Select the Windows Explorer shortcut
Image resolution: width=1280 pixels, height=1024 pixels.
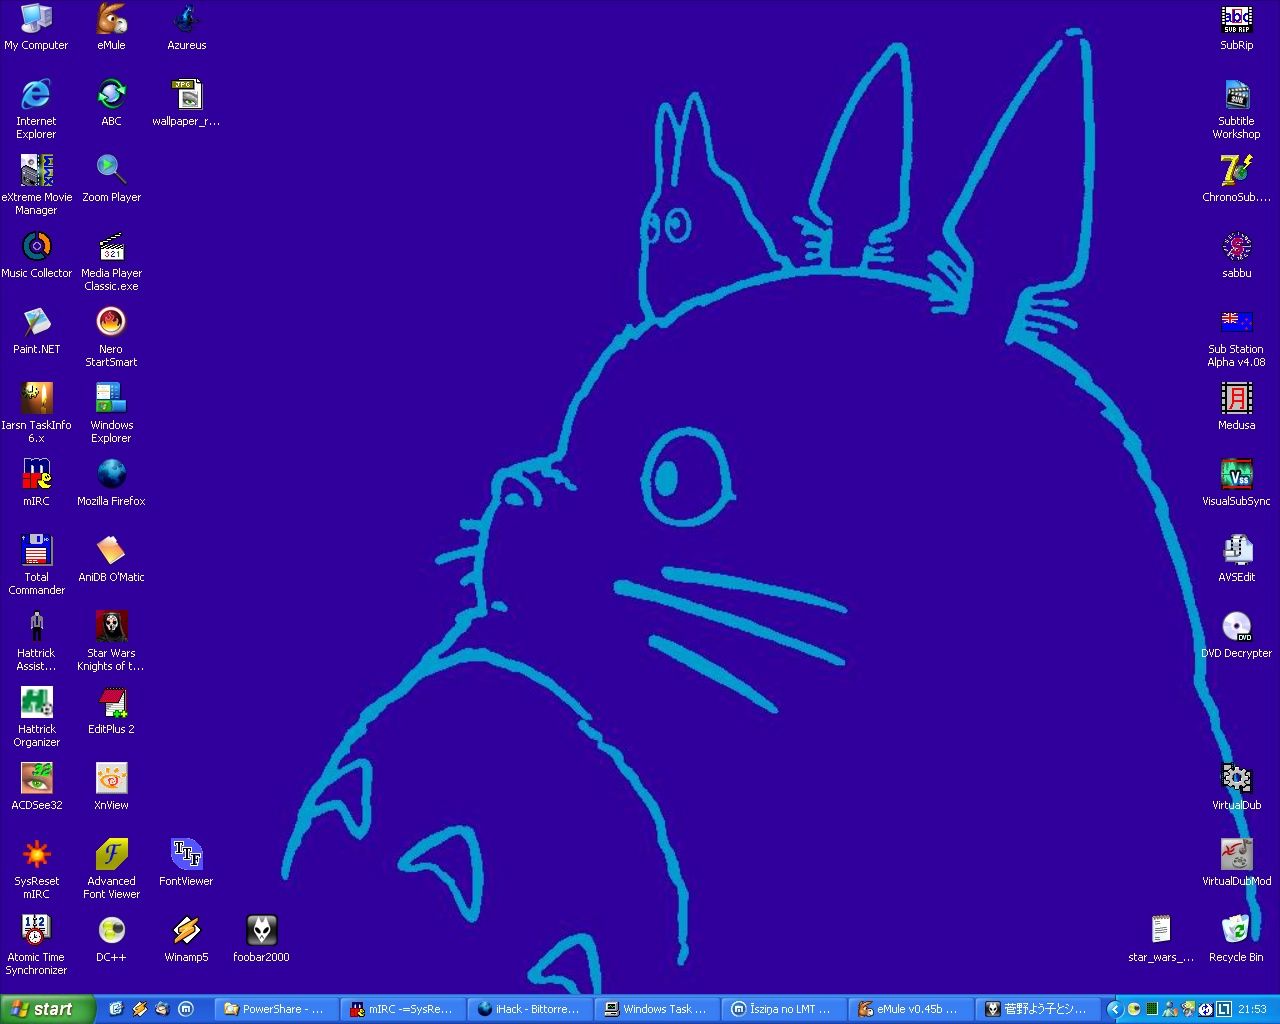click(111, 413)
